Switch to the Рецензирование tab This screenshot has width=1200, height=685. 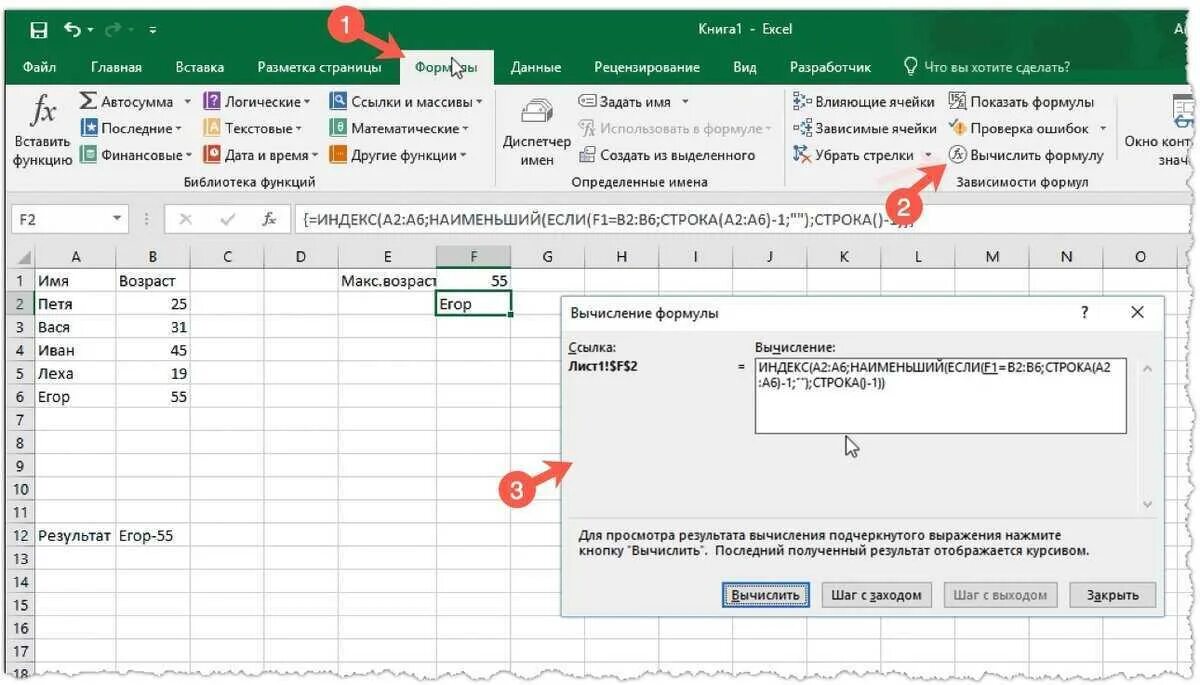[647, 67]
